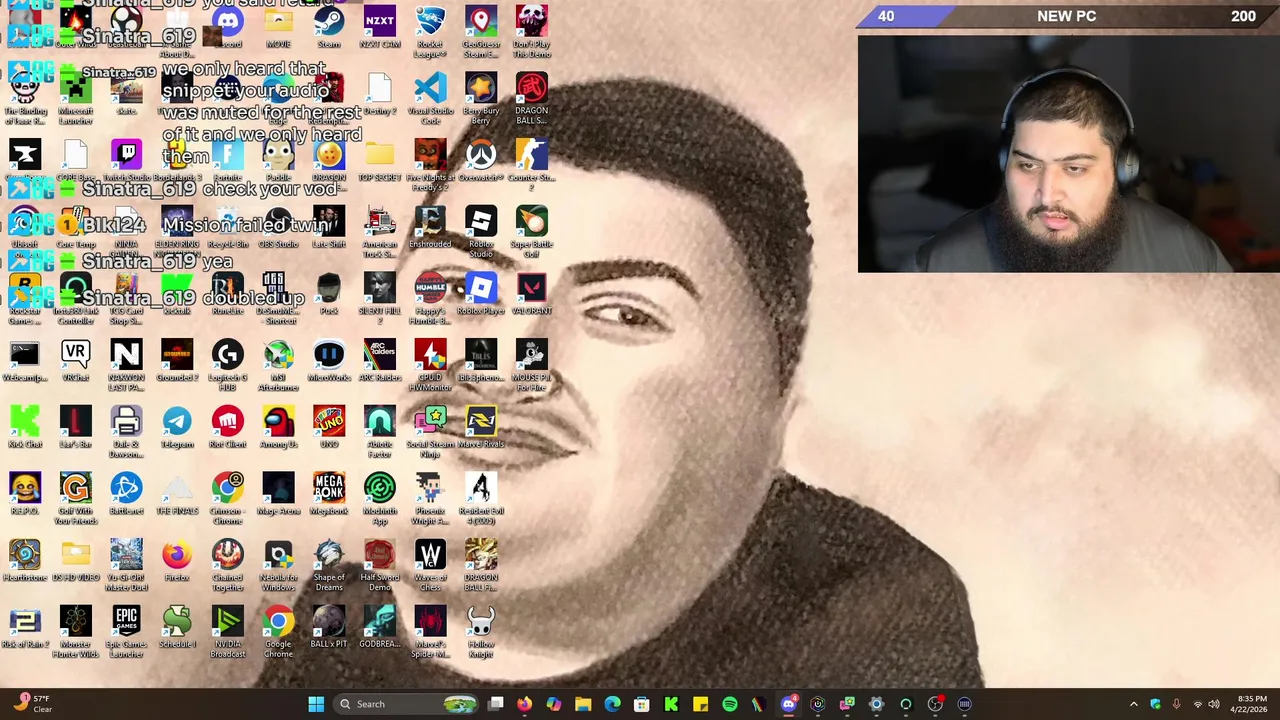The height and width of the screenshot is (720, 1280).
Task: Open Five Nights at Freddy's 2 icon
Action: point(430,165)
